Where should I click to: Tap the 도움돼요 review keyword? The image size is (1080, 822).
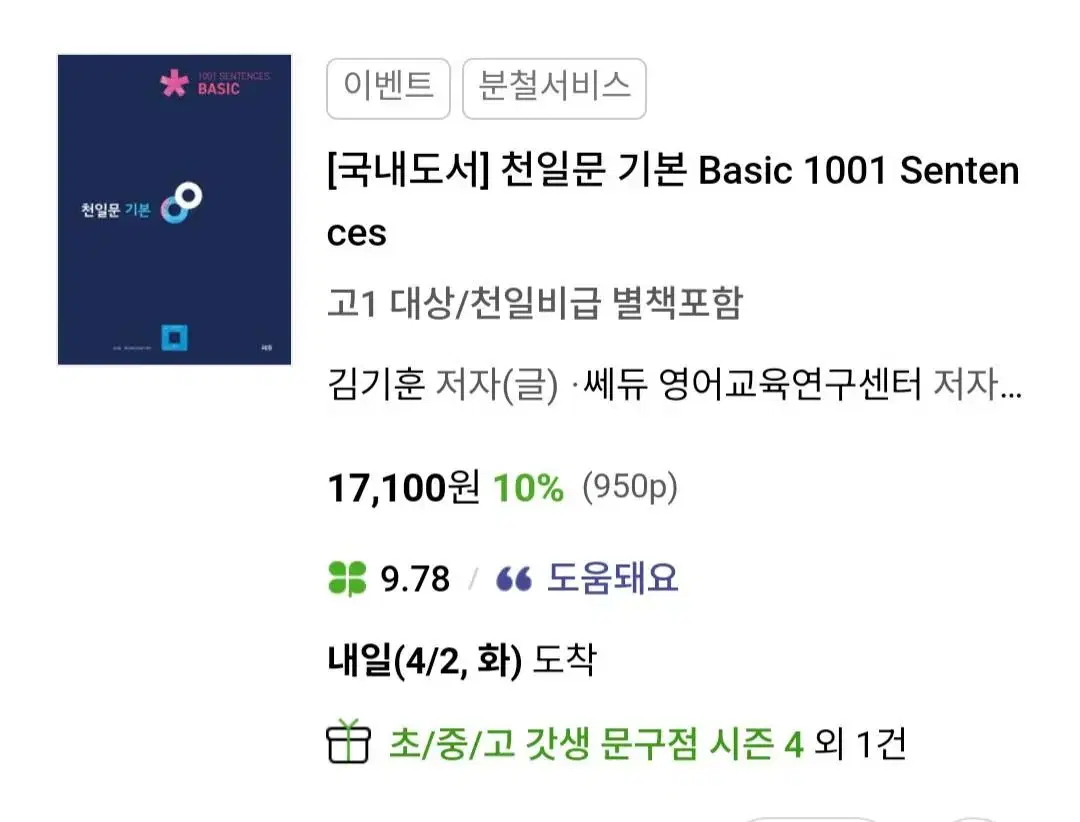612,577
